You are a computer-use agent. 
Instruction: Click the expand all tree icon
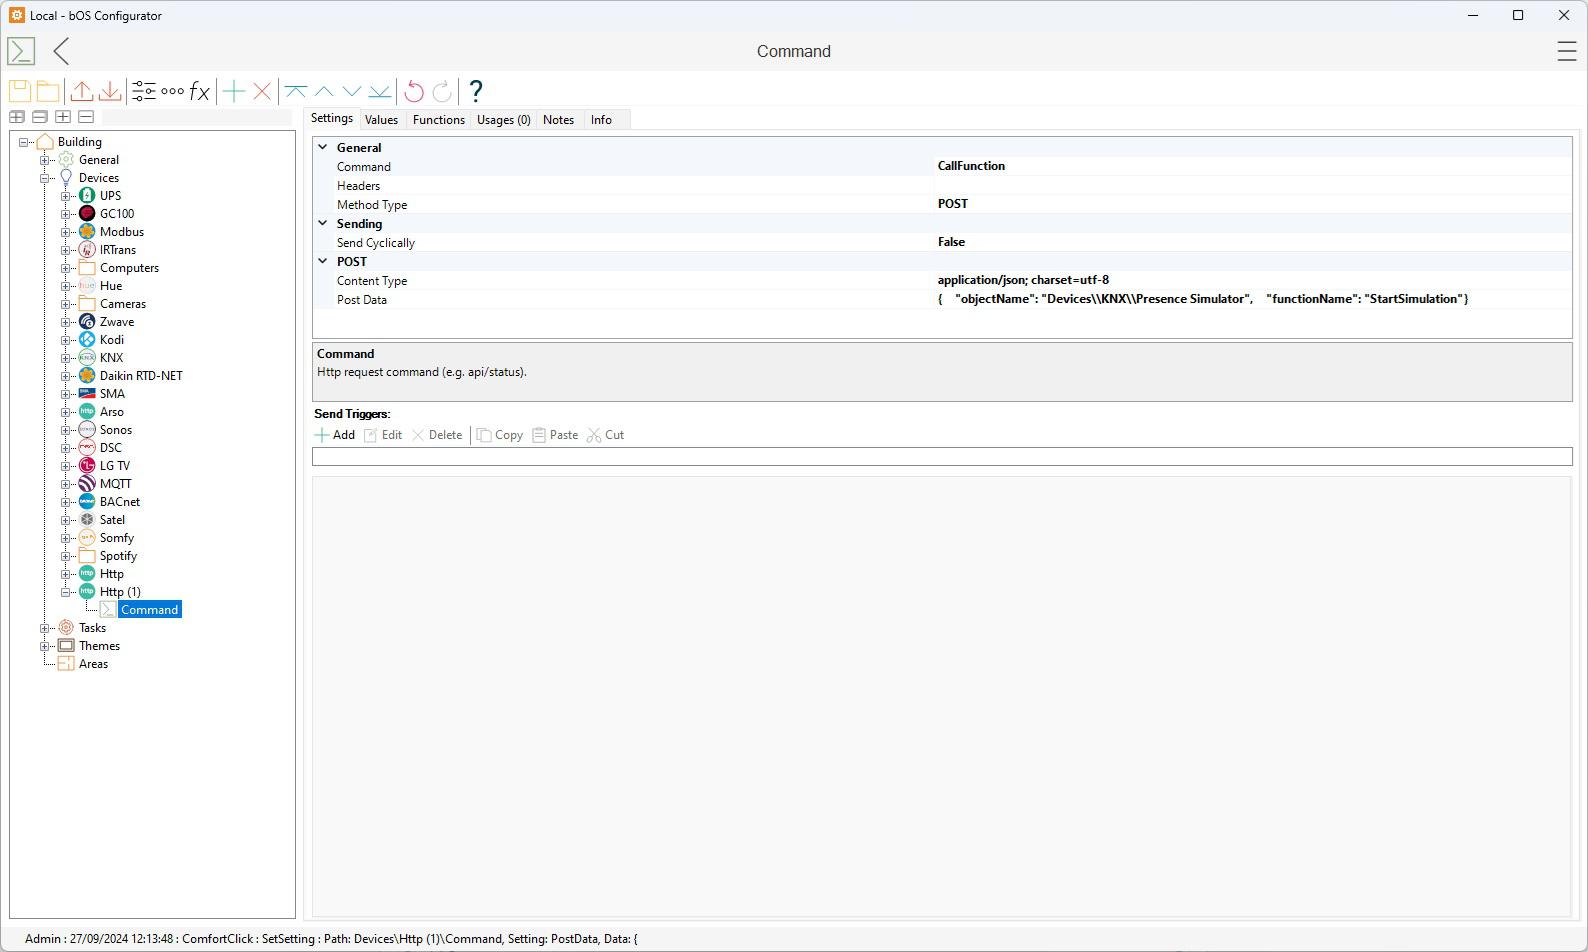(x=17, y=117)
